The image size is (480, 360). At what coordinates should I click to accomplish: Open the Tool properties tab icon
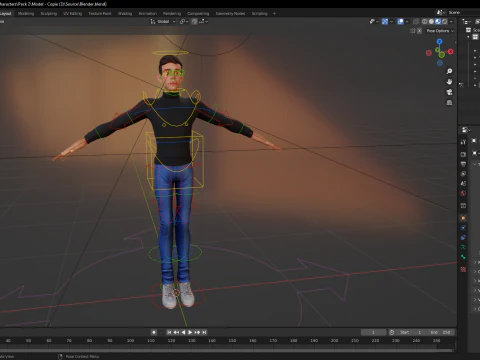(x=463, y=142)
